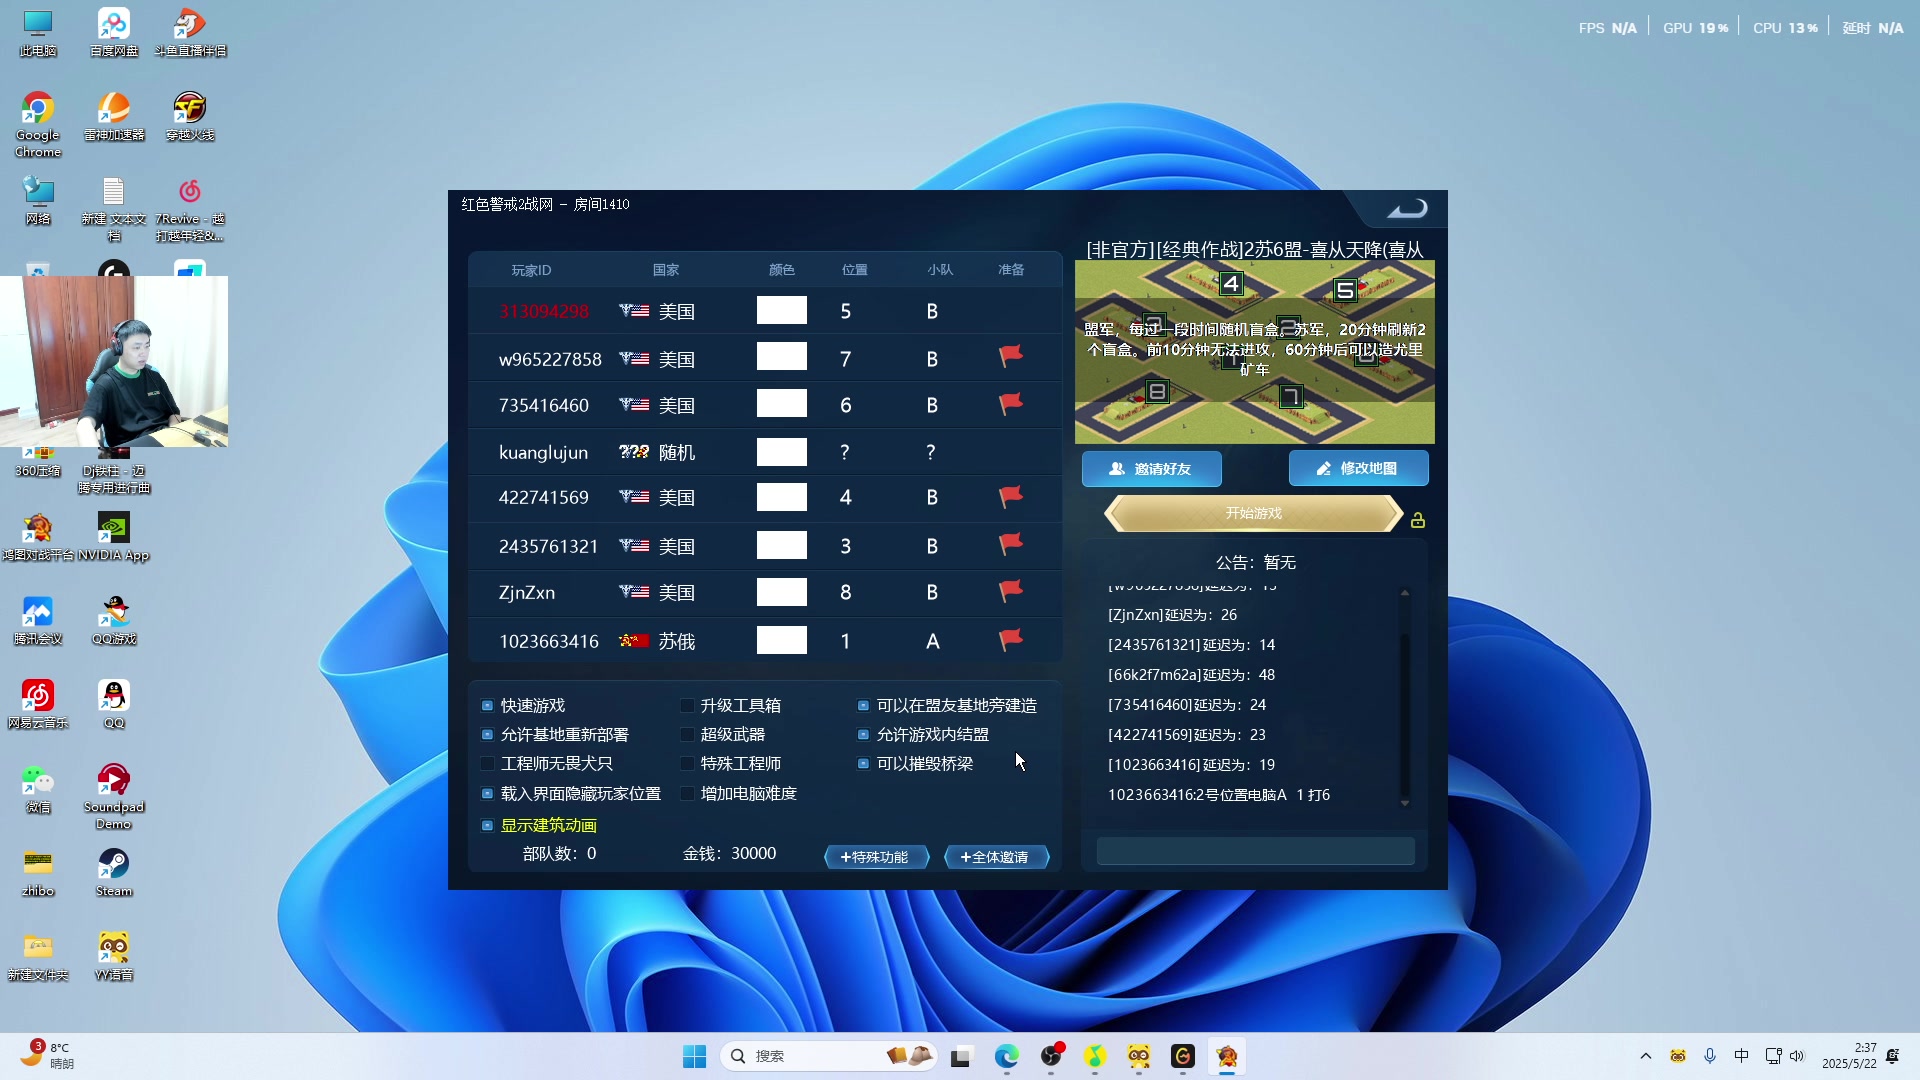Click the chat message input field
1920x1080 pixels.
click(x=1256, y=851)
